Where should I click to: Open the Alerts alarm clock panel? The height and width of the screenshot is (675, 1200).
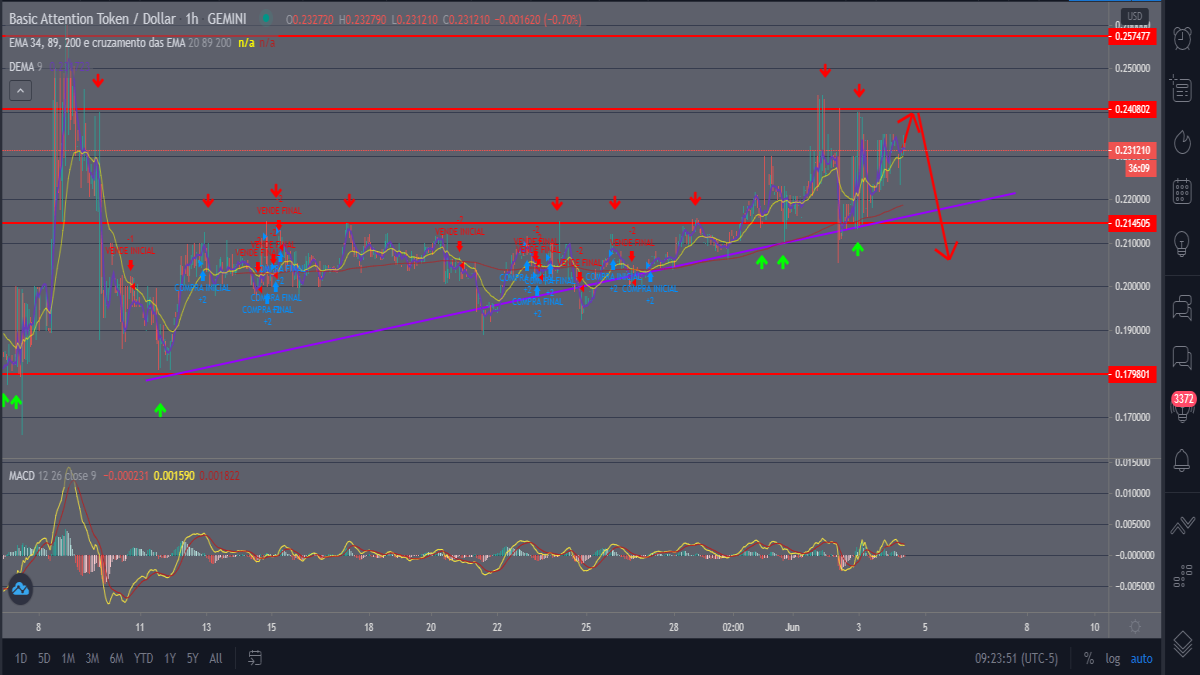click(1182, 38)
